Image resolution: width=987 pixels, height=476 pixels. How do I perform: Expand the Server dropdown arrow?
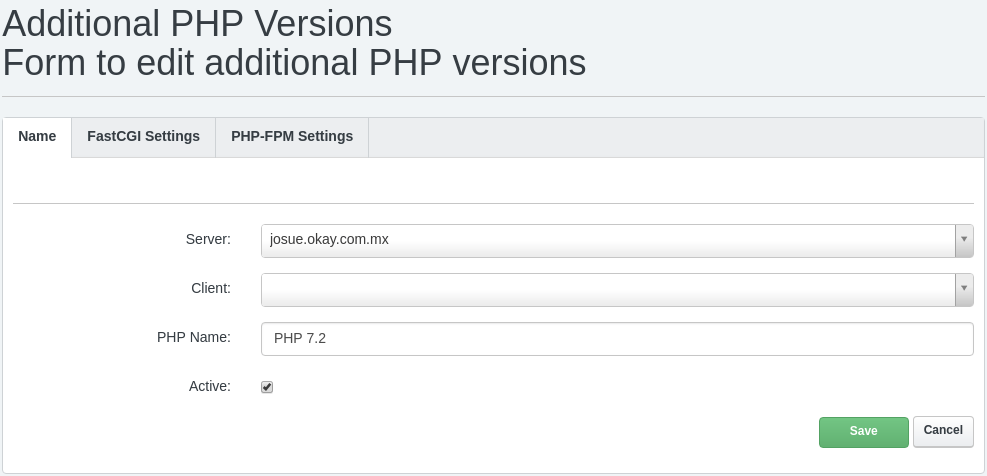964,241
